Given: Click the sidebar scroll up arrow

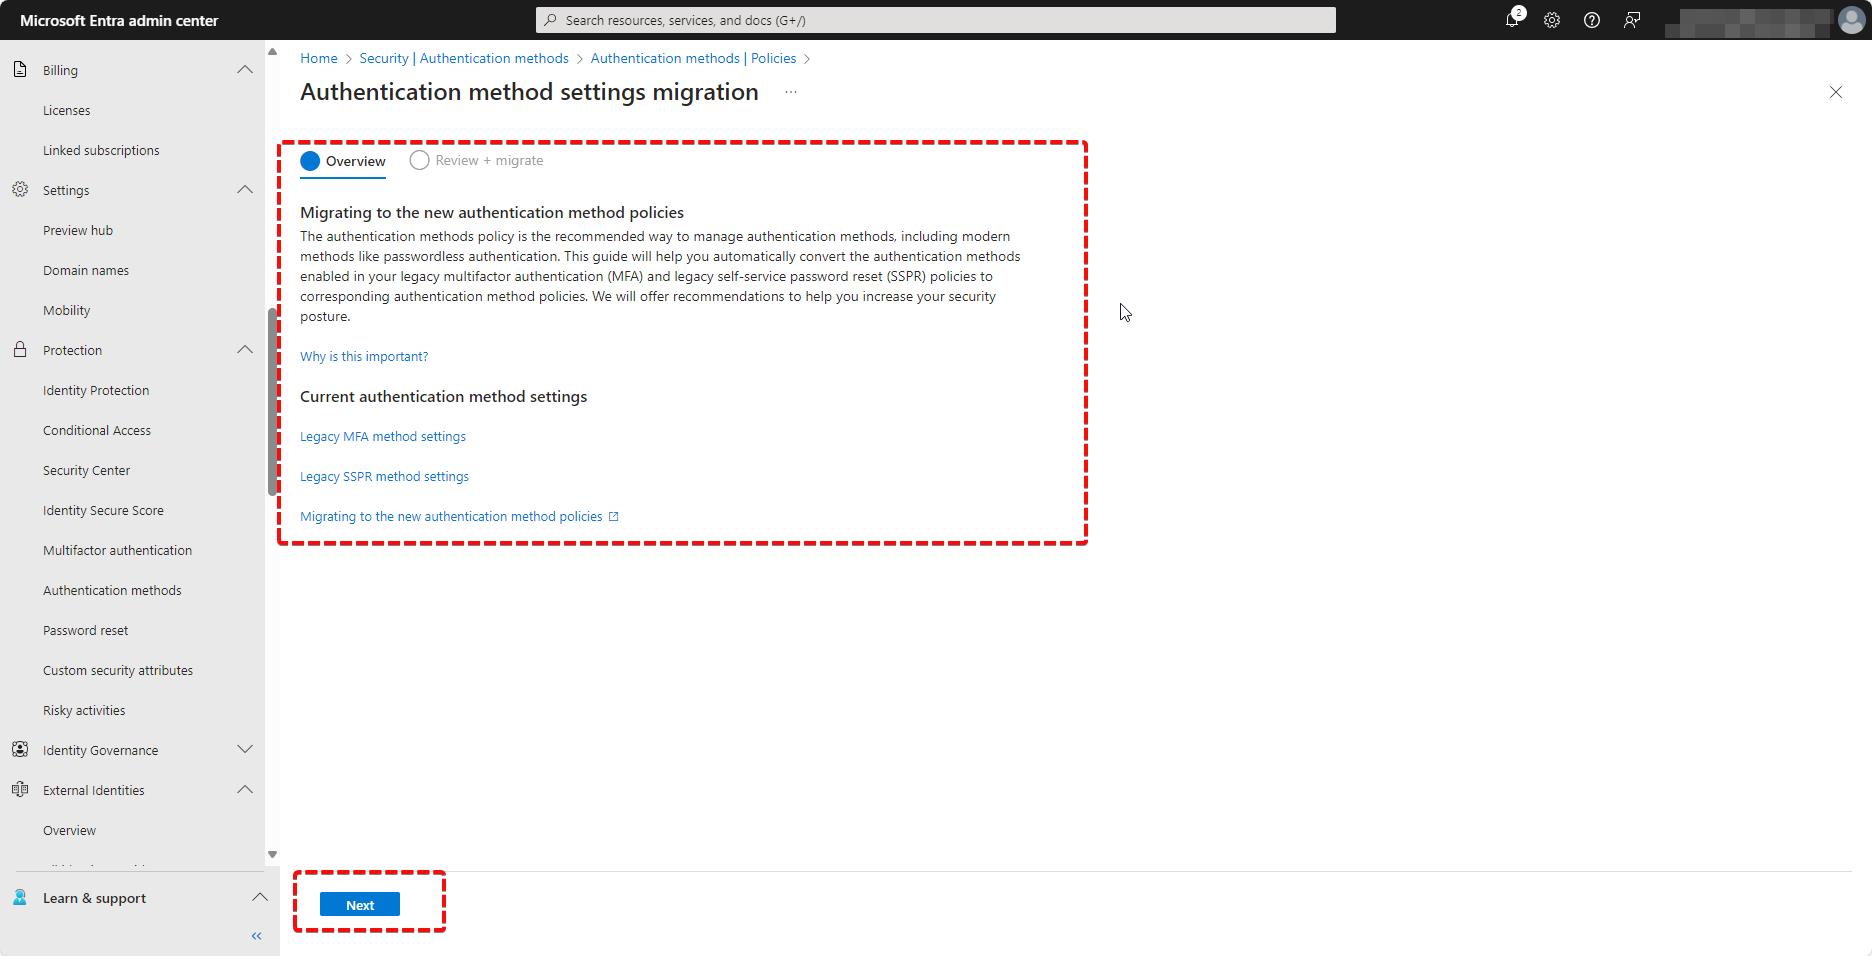Looking at the screenshot, I should pos(272,52).
